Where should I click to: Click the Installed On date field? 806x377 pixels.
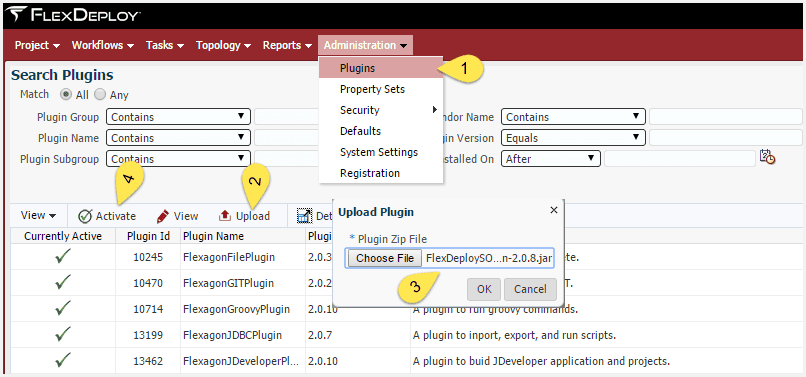click(680, 159)
